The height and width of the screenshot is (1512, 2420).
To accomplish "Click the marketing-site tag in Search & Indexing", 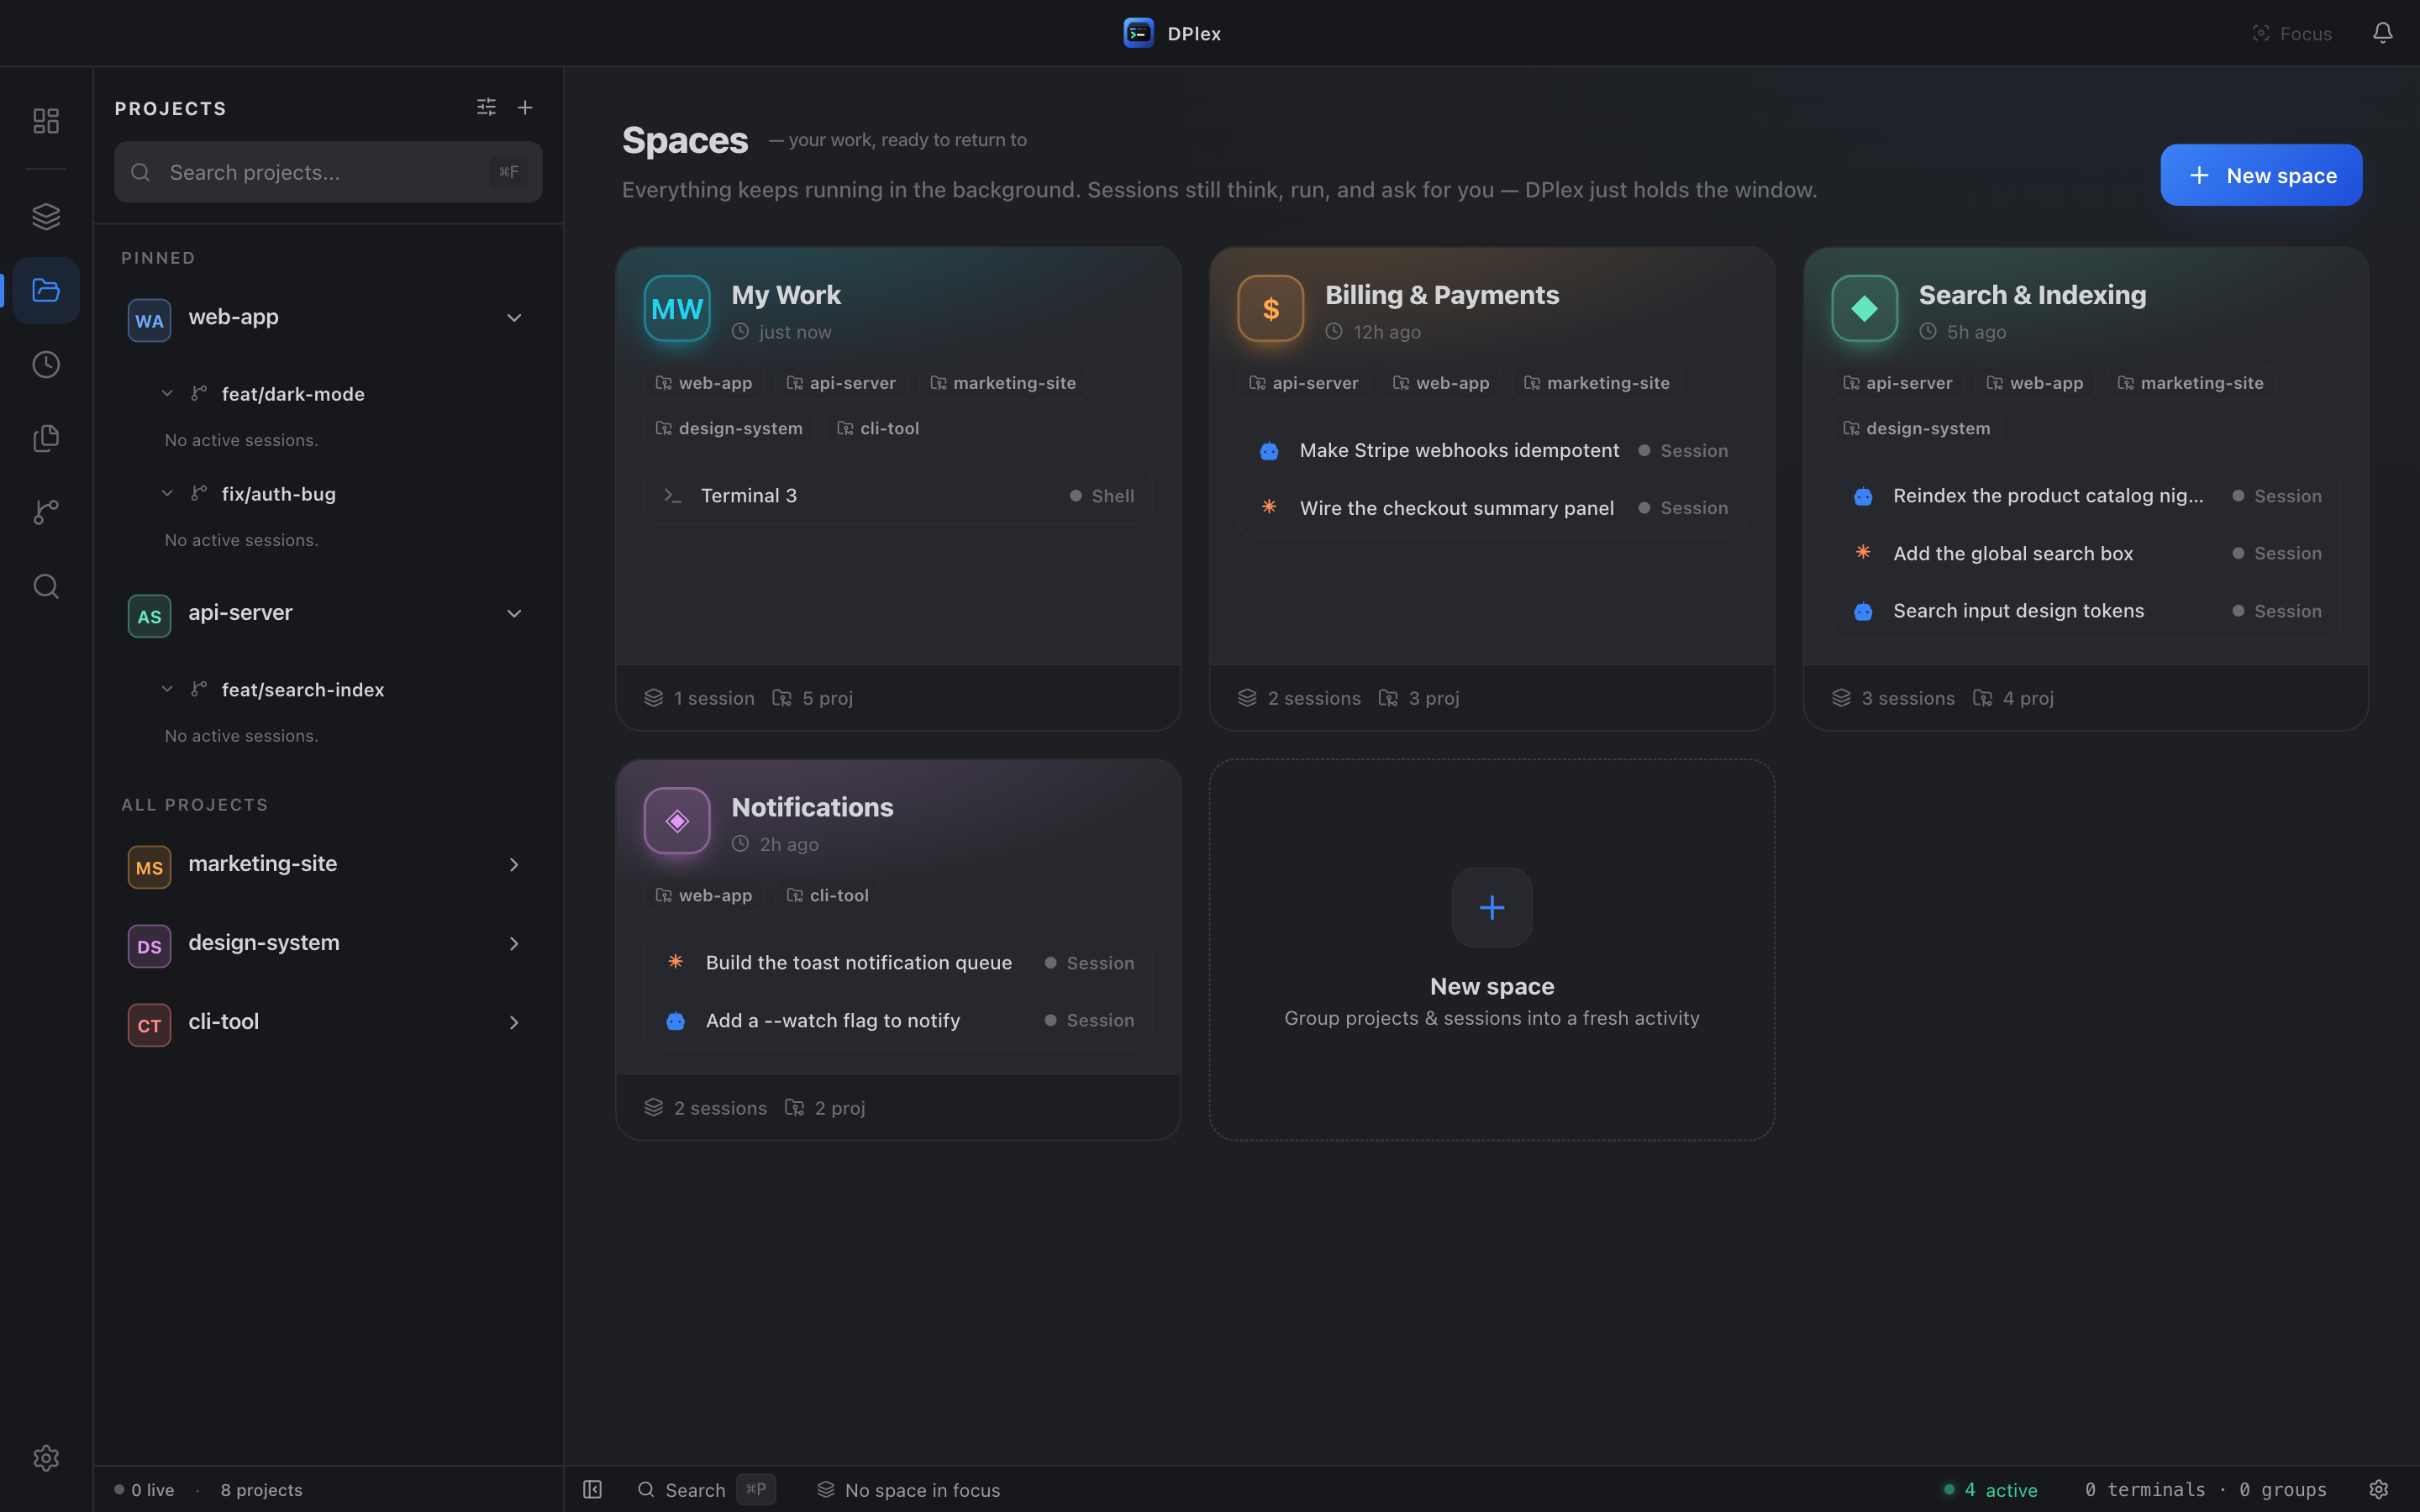I will pos(2190,383).
